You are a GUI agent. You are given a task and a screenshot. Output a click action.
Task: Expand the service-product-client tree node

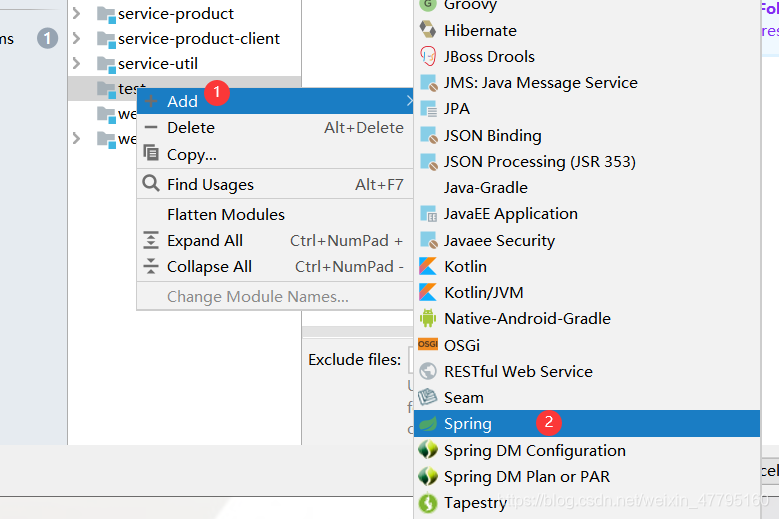coord(77,38)
